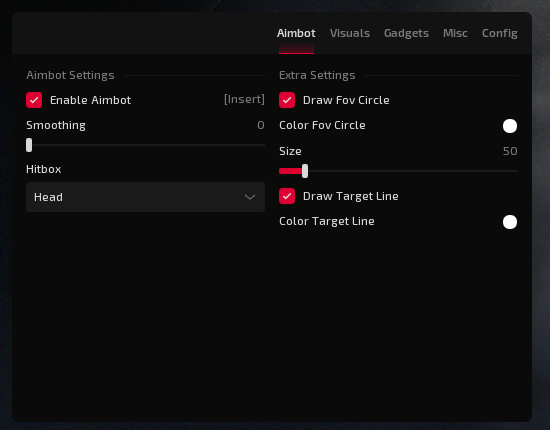Image resolution: width=550 pixels, height=430 pixels.
Task: Click the Enable Aimbot label text
Action: click(90, 100)
